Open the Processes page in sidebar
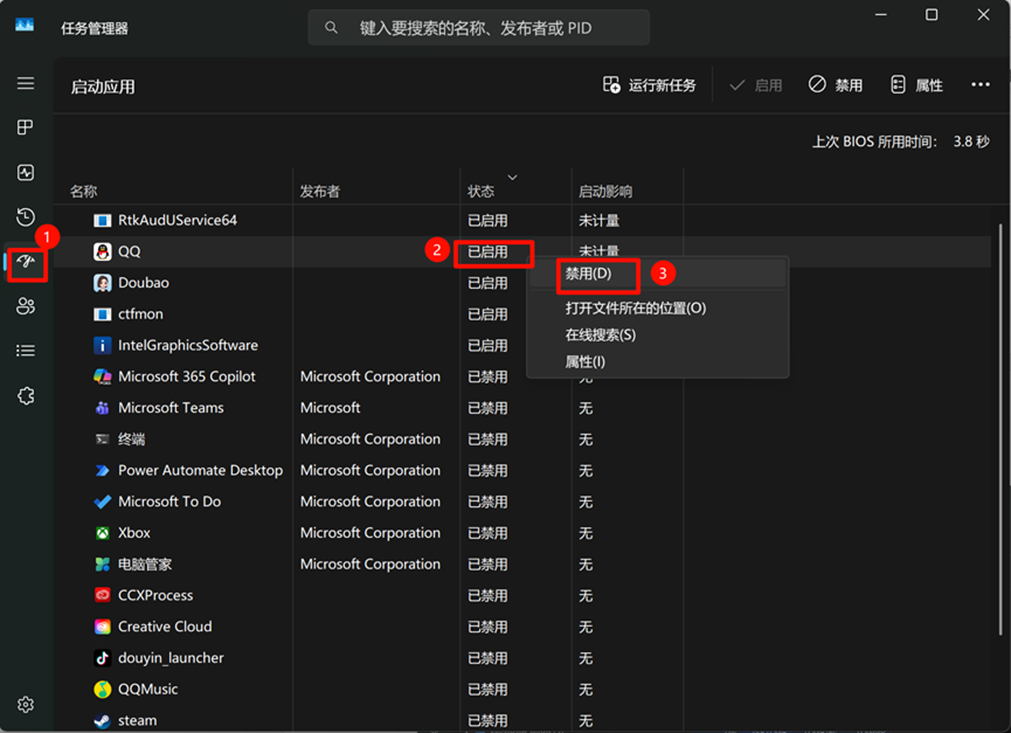 (26, 128)
